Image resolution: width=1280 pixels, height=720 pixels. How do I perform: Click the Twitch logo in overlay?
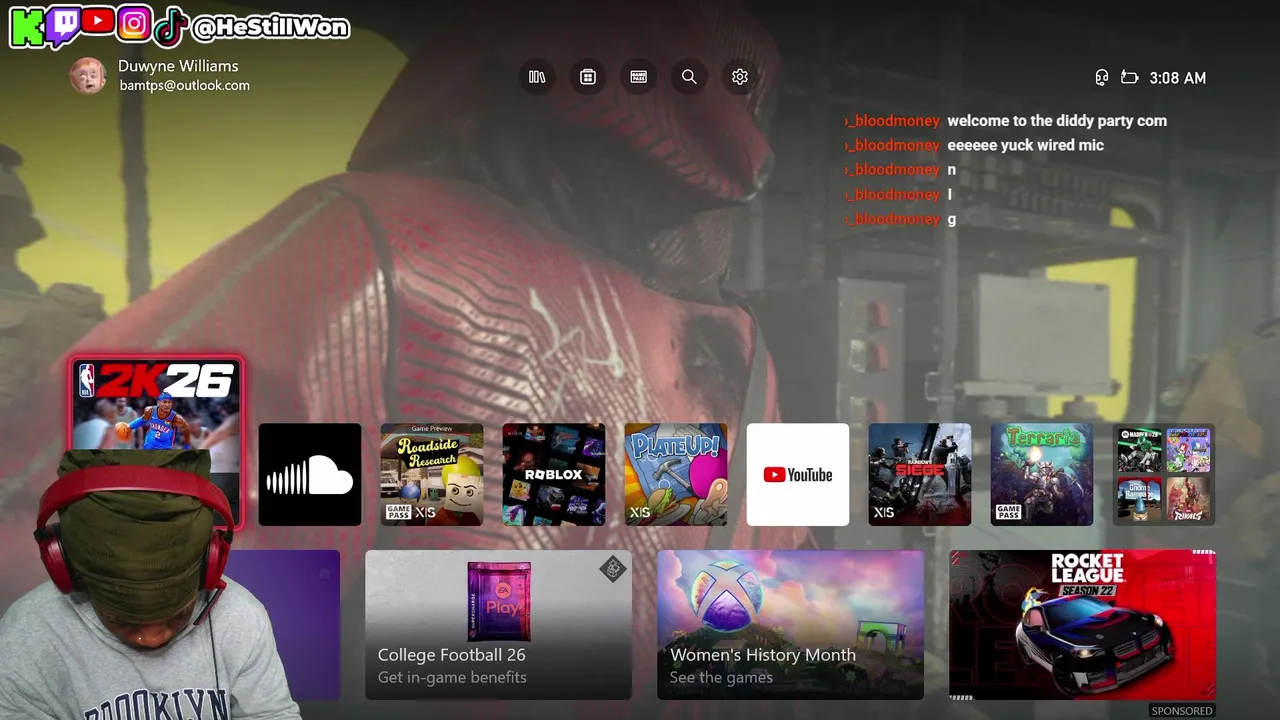tap(62, 26)
